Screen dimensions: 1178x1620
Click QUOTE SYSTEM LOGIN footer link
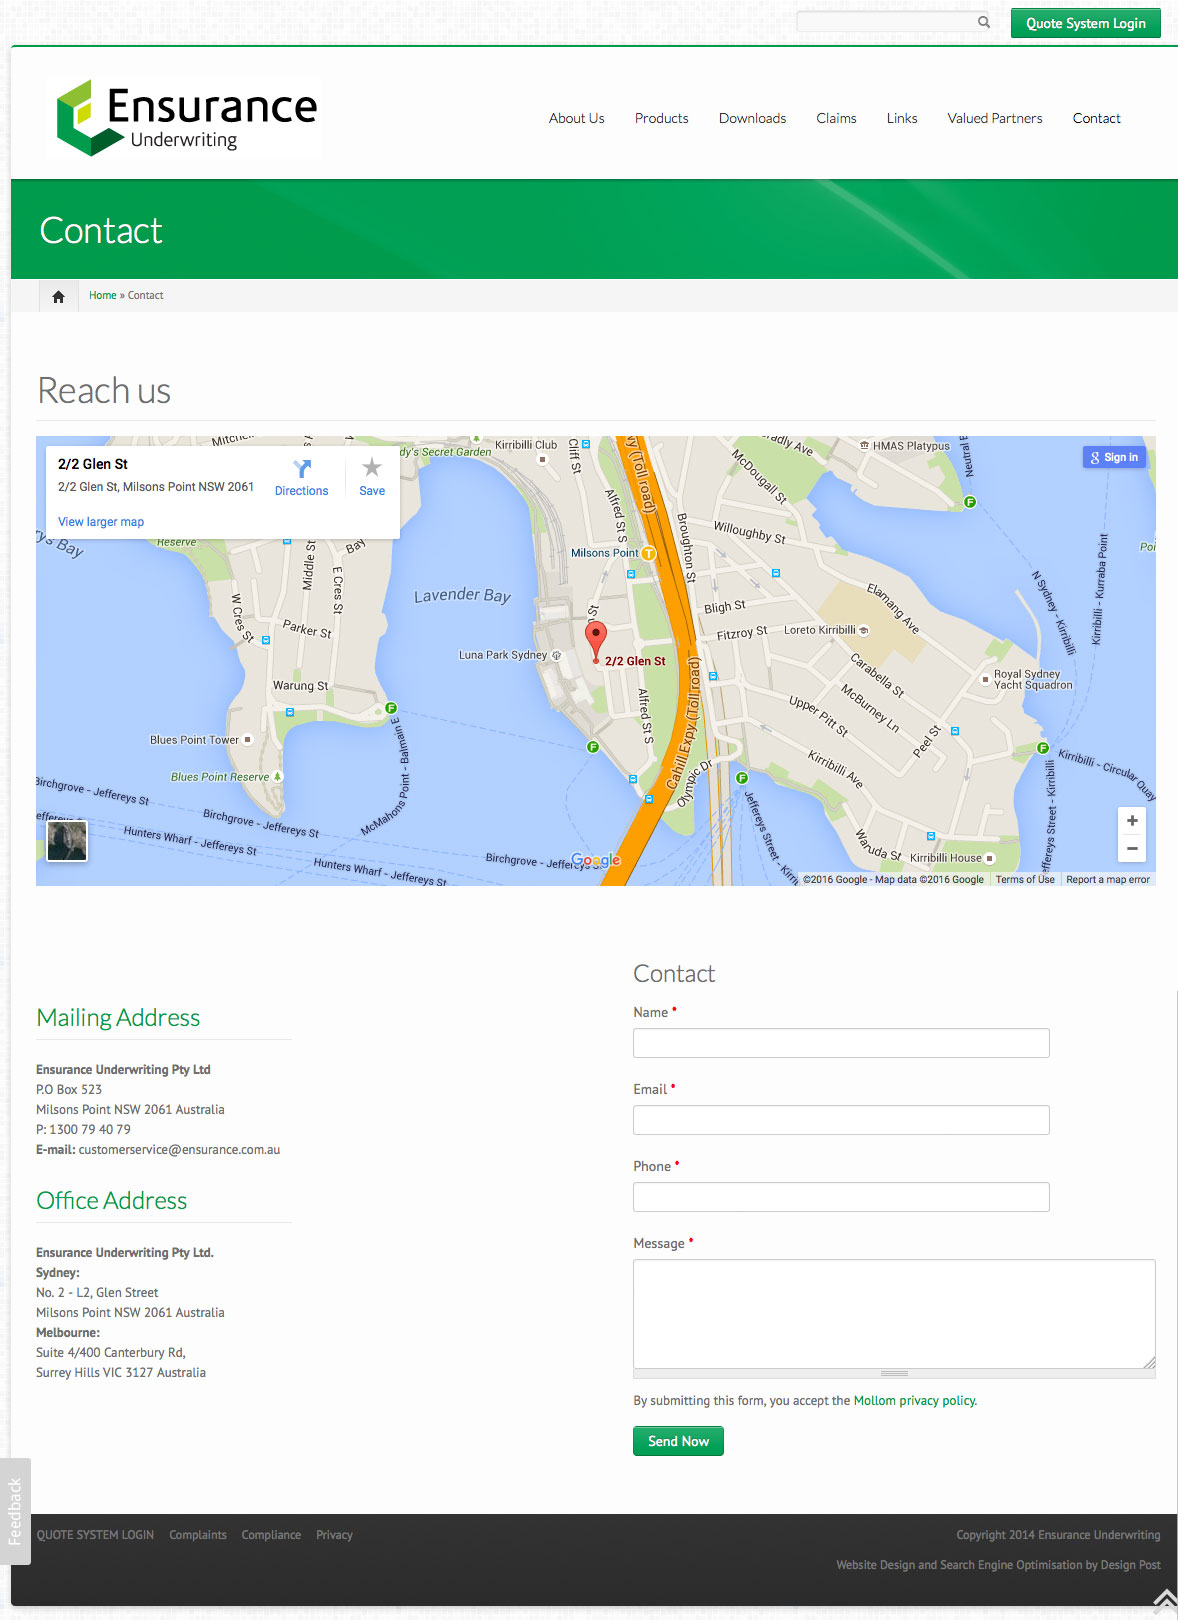pos(95,1535)
